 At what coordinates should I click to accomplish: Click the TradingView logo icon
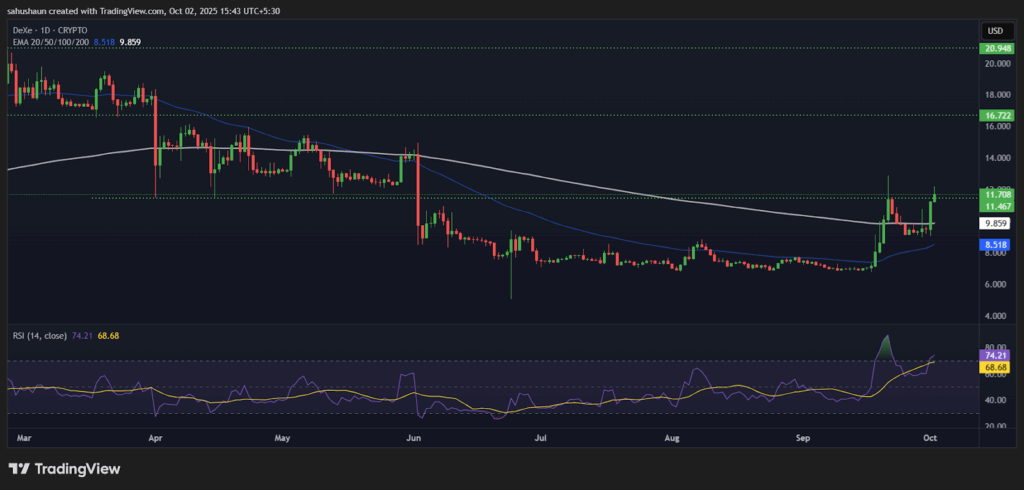20,468
